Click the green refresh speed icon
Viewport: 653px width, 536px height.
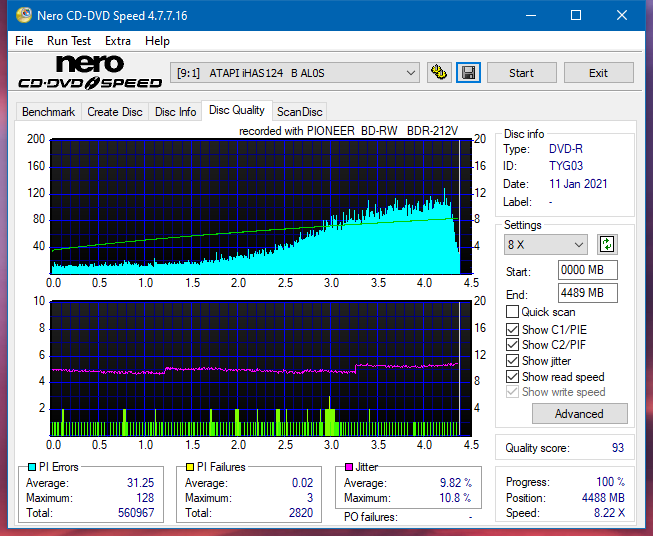(x=607, y=244)
